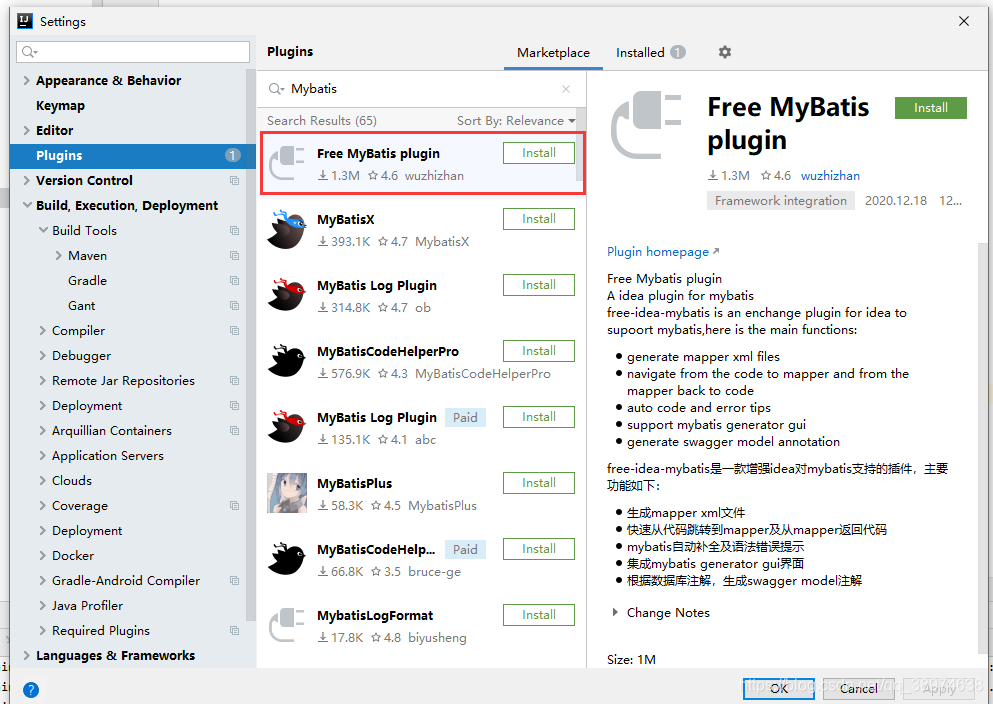Viewport: 993px width, 704px height.
Task: Install the Free MyBatis plugin
Action: (x=930, y=107)
